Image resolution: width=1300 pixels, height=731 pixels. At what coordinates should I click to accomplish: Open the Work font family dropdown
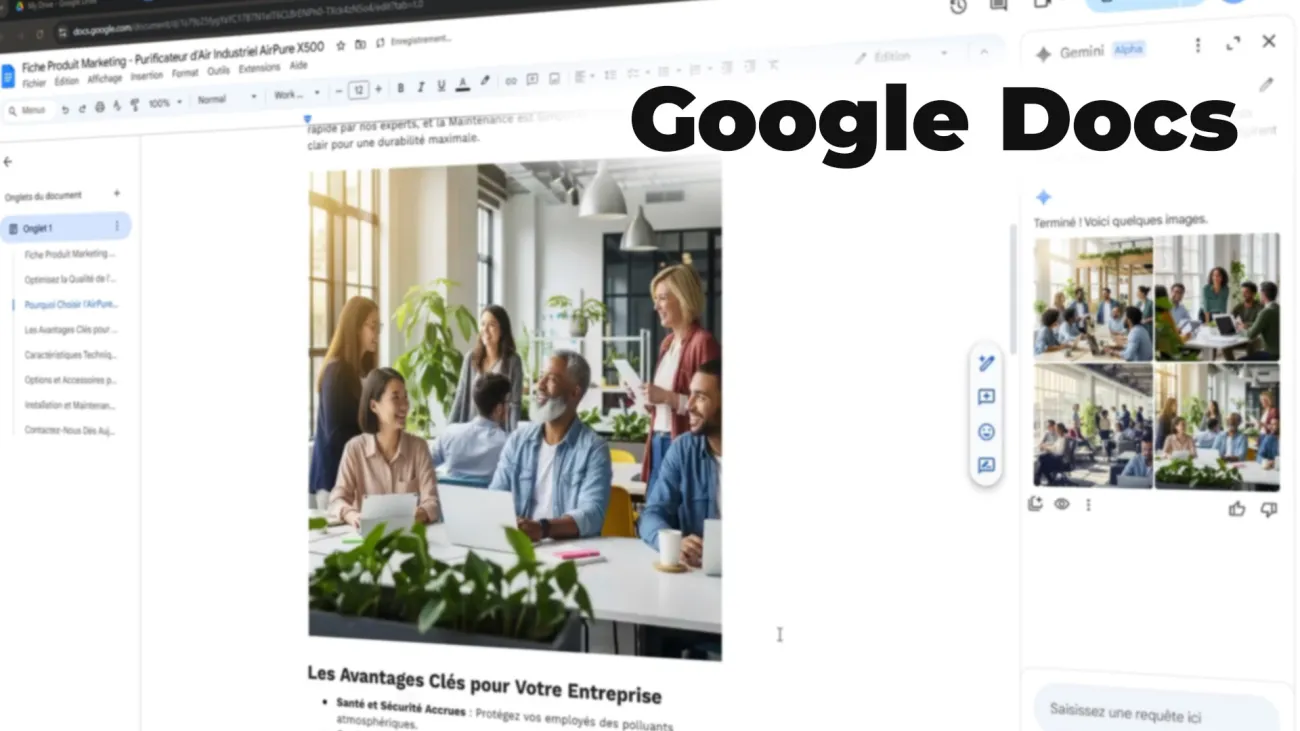pyautogui.click(x=297, y=94)
